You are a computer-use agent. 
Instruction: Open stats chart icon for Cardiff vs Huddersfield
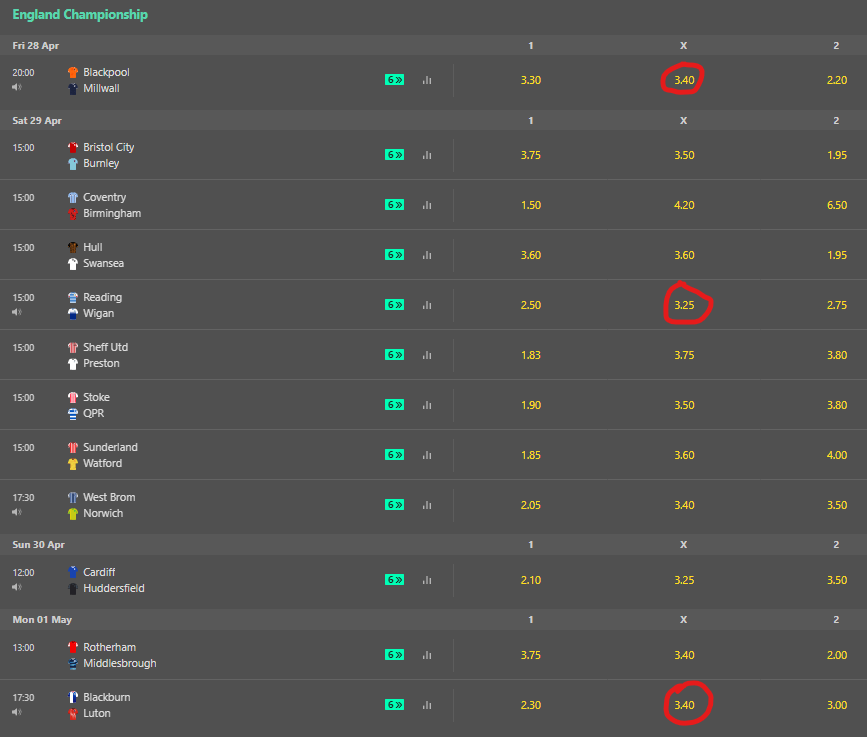point(427,580)
